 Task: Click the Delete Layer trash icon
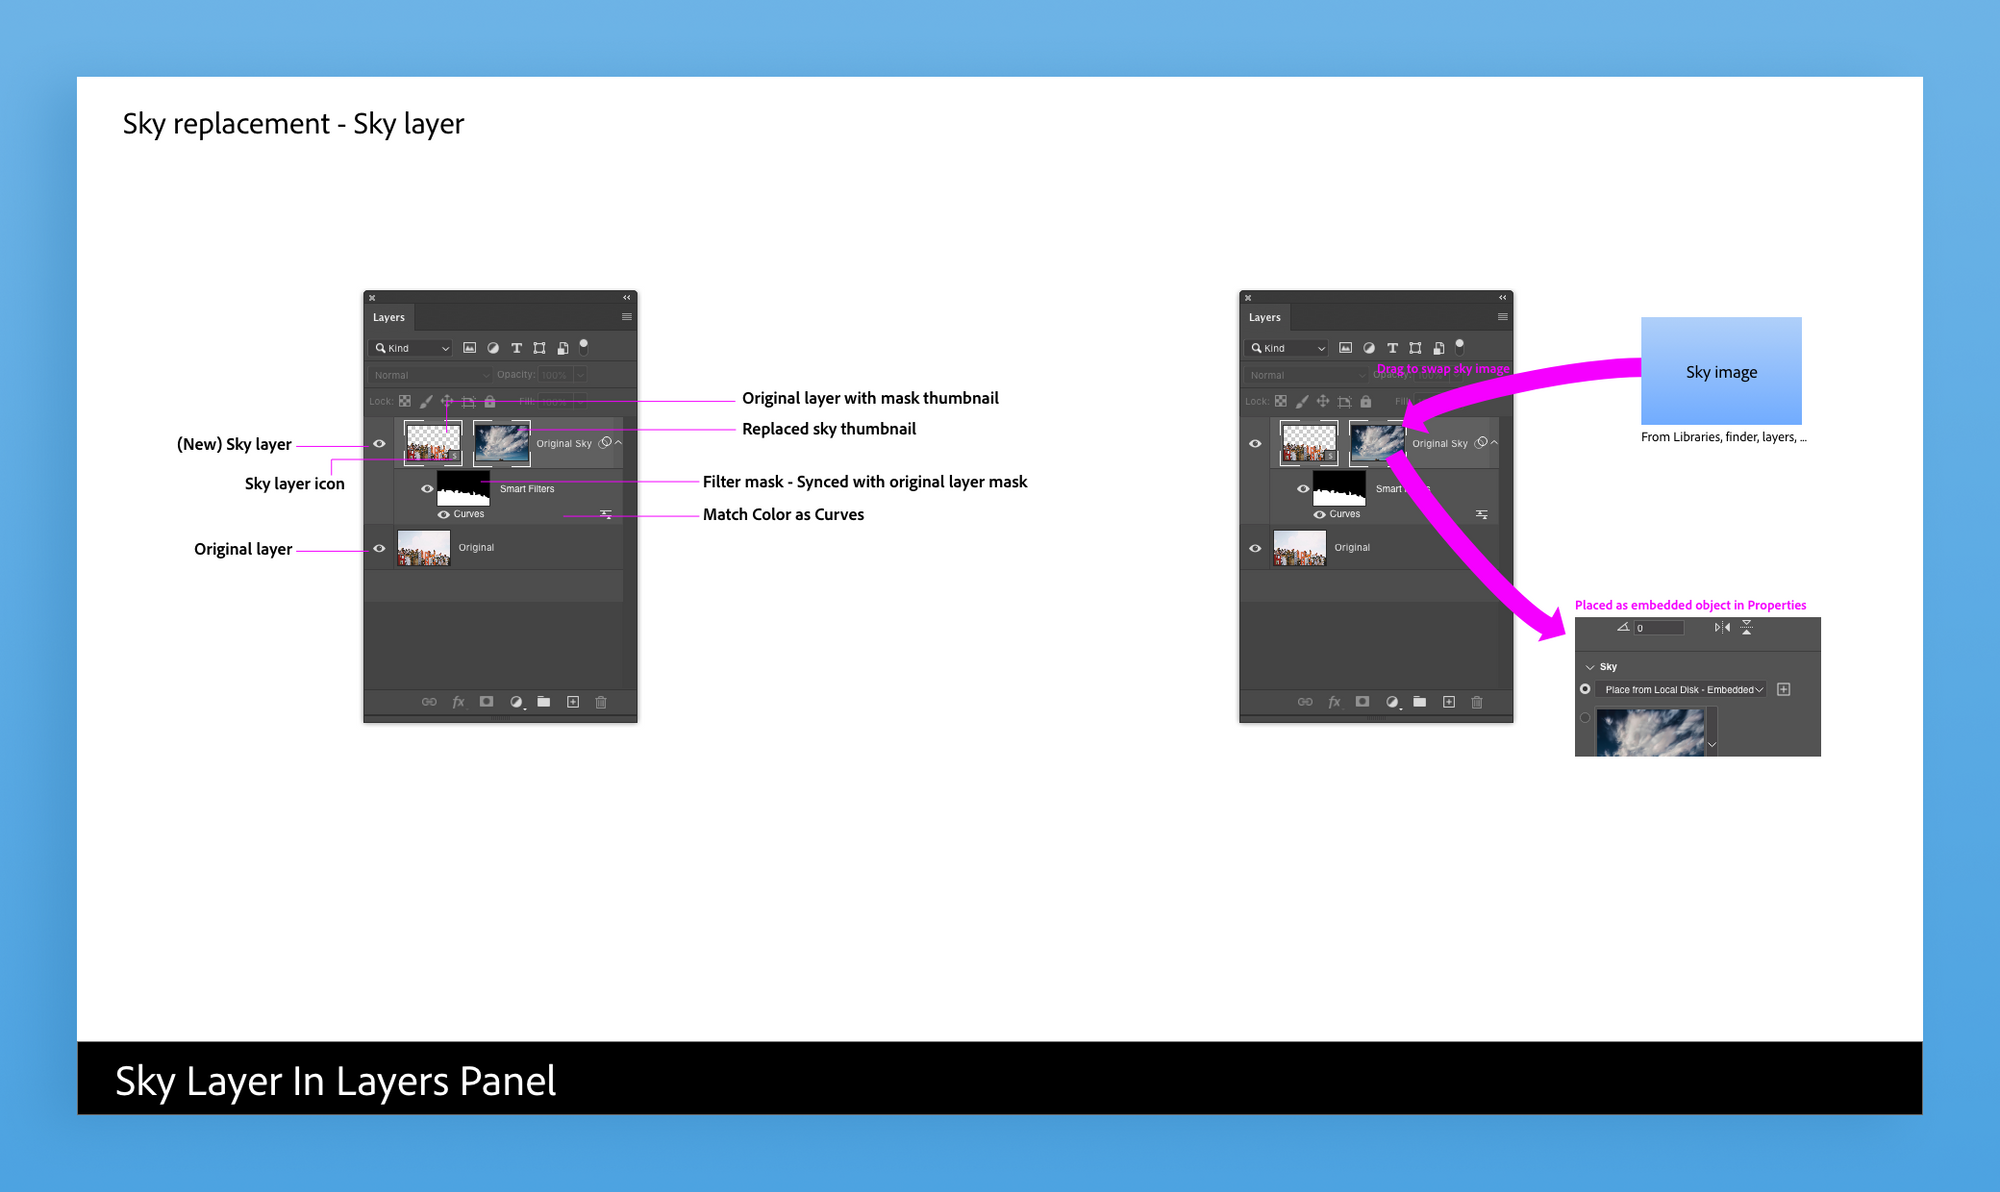(601, 701)
